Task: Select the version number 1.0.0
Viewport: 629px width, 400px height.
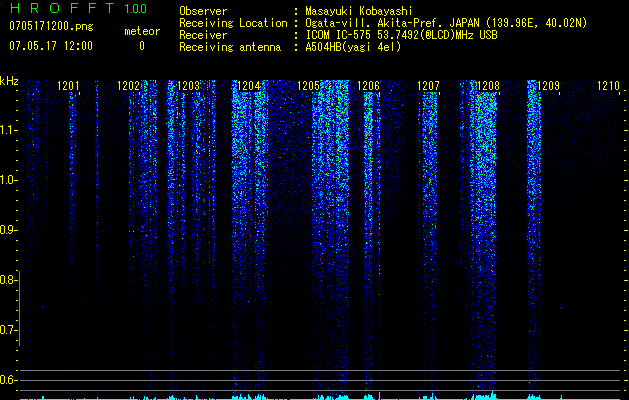Action: click(136, 8)
